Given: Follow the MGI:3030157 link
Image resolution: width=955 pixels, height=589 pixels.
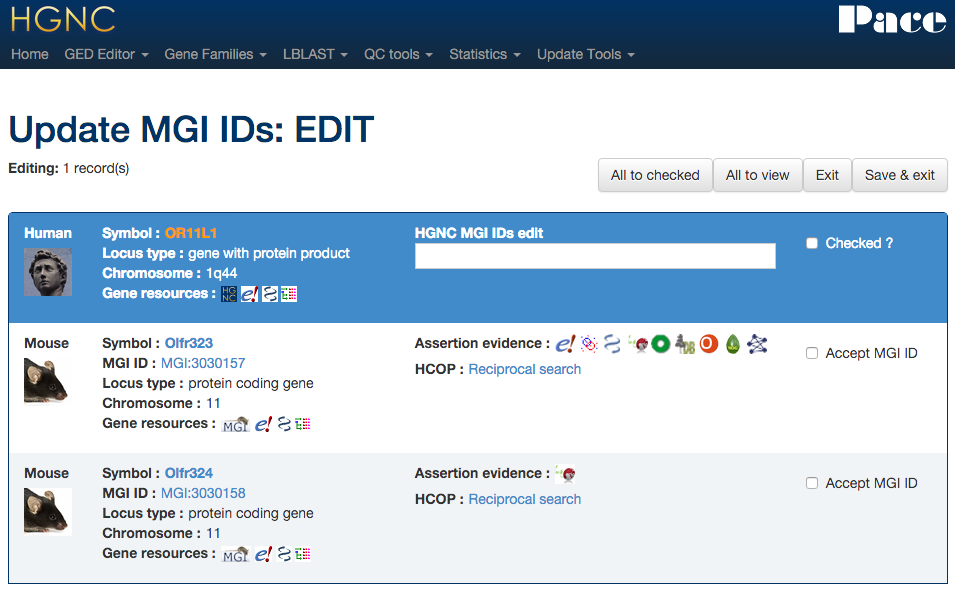Looking at the screenshot, I should (203, 363).
